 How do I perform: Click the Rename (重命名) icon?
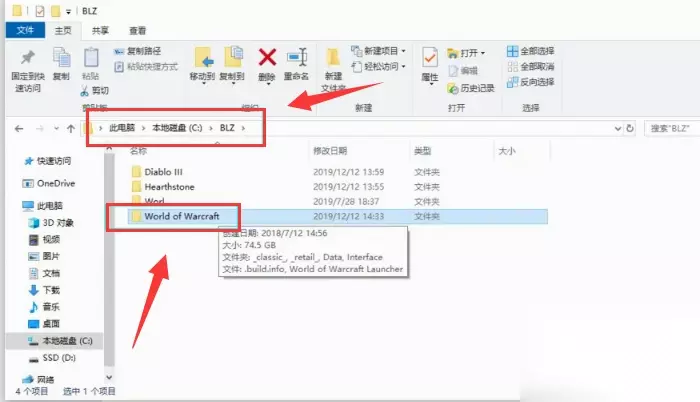(296, 57)
